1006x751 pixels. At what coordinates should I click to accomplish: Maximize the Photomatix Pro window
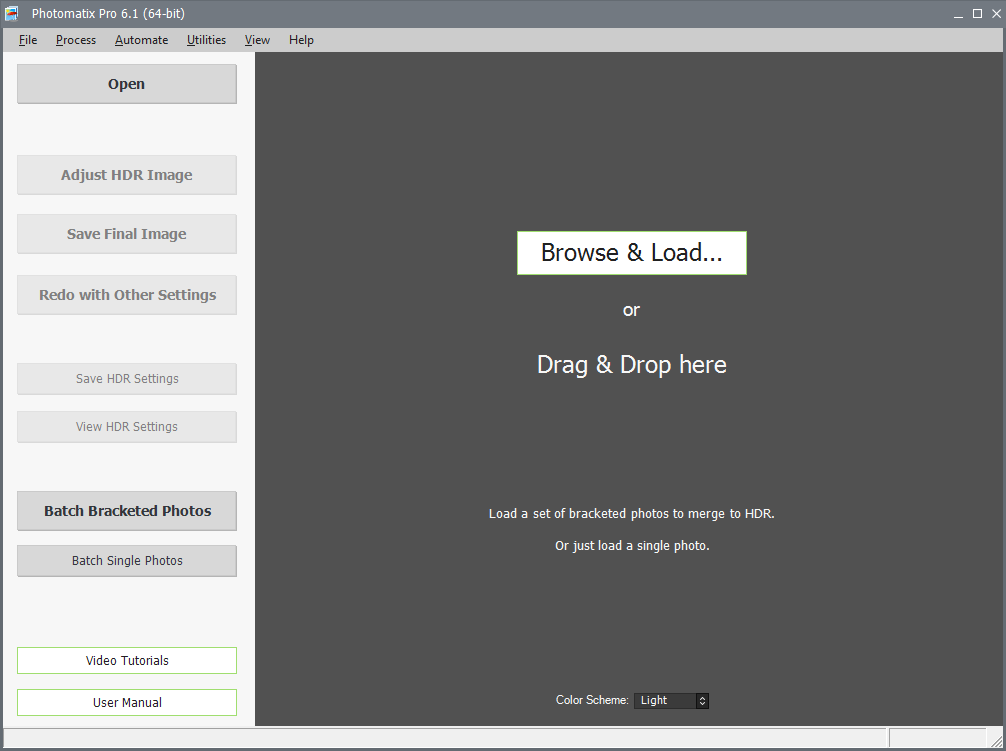[977, 13]
